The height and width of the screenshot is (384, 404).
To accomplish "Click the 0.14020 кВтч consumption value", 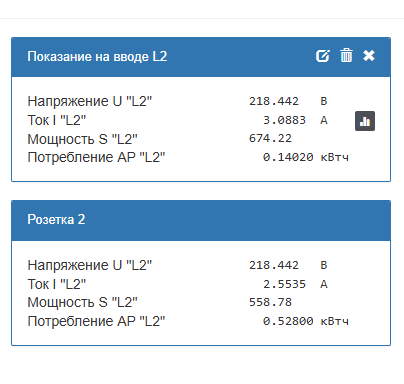I will (306, 157).
